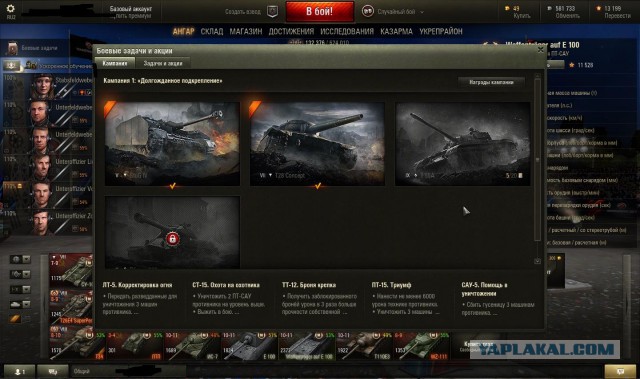This screenshot has width=640, height=379.
Task: Open the contacts list button
Action: 19,372
